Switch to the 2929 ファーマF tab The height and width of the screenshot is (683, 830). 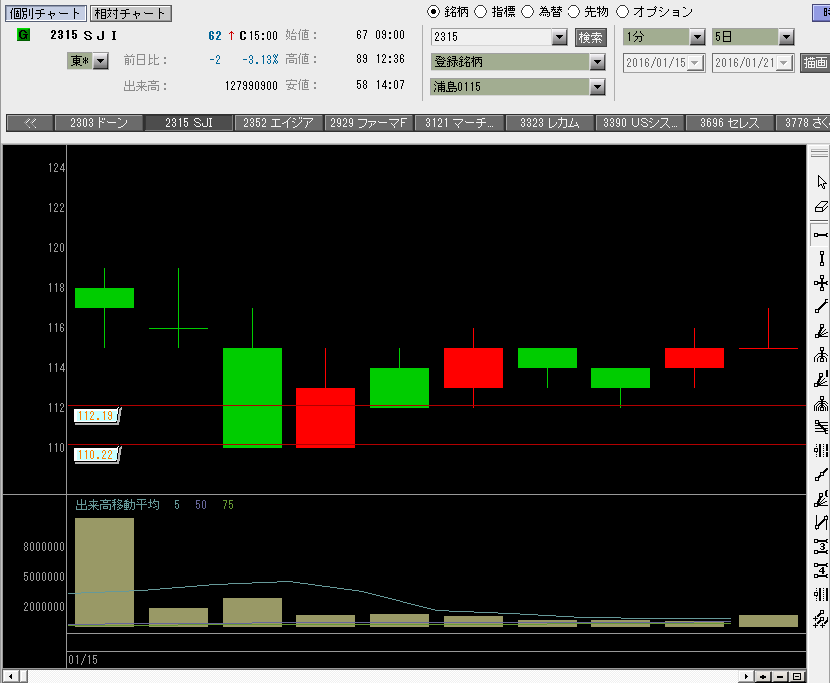coord(369,123)
